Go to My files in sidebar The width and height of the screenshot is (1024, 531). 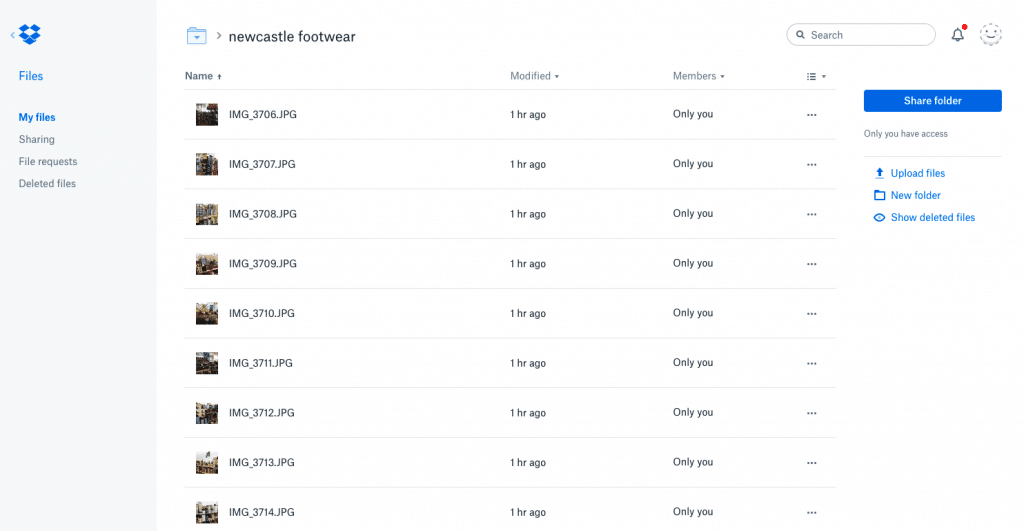pyautogui.click(x=37, y=117)
